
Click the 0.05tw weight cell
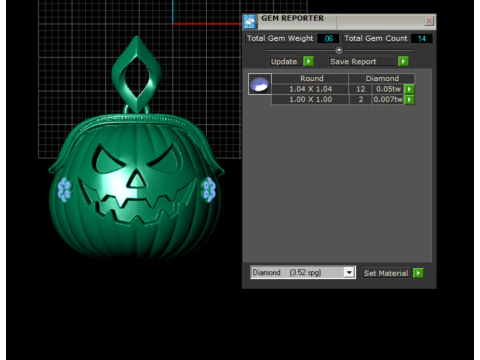[x=388, y=89]
